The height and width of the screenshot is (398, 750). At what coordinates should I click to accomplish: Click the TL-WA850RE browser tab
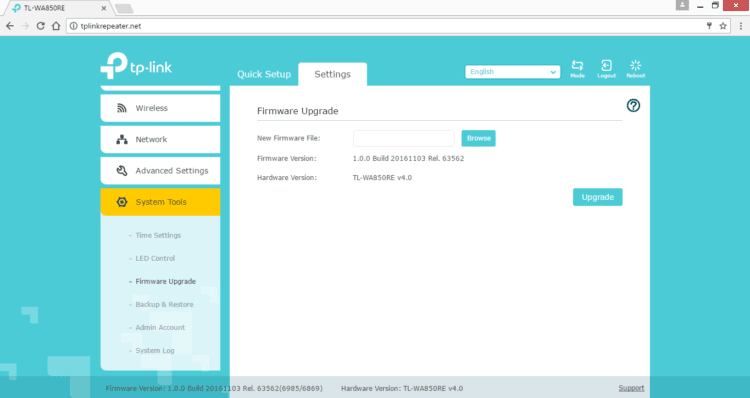coord(58,8)
